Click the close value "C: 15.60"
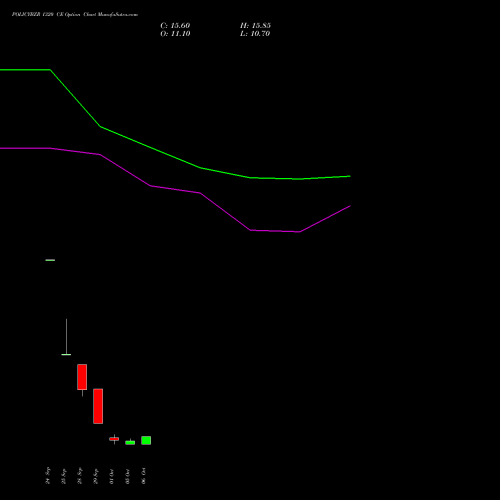500x500 pixels. coord(175,26)
